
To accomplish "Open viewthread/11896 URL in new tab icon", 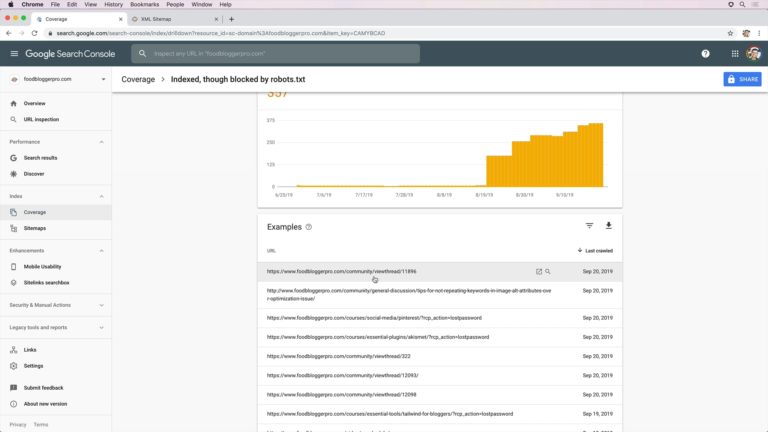I will click(539, 271).
